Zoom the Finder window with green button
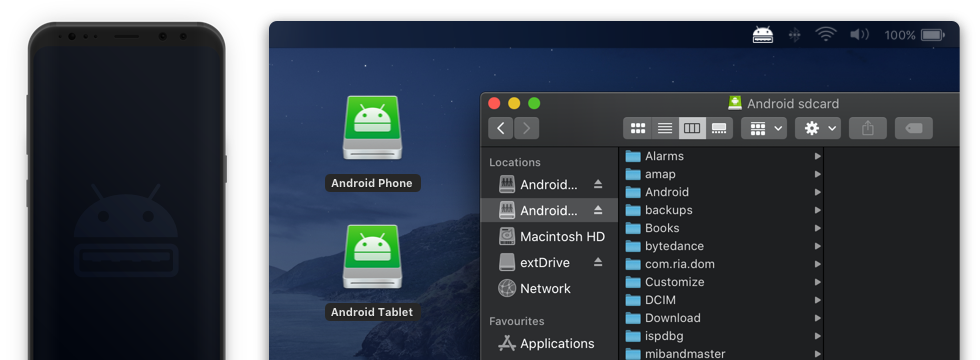Screen dimensions: 980x360 534,104
